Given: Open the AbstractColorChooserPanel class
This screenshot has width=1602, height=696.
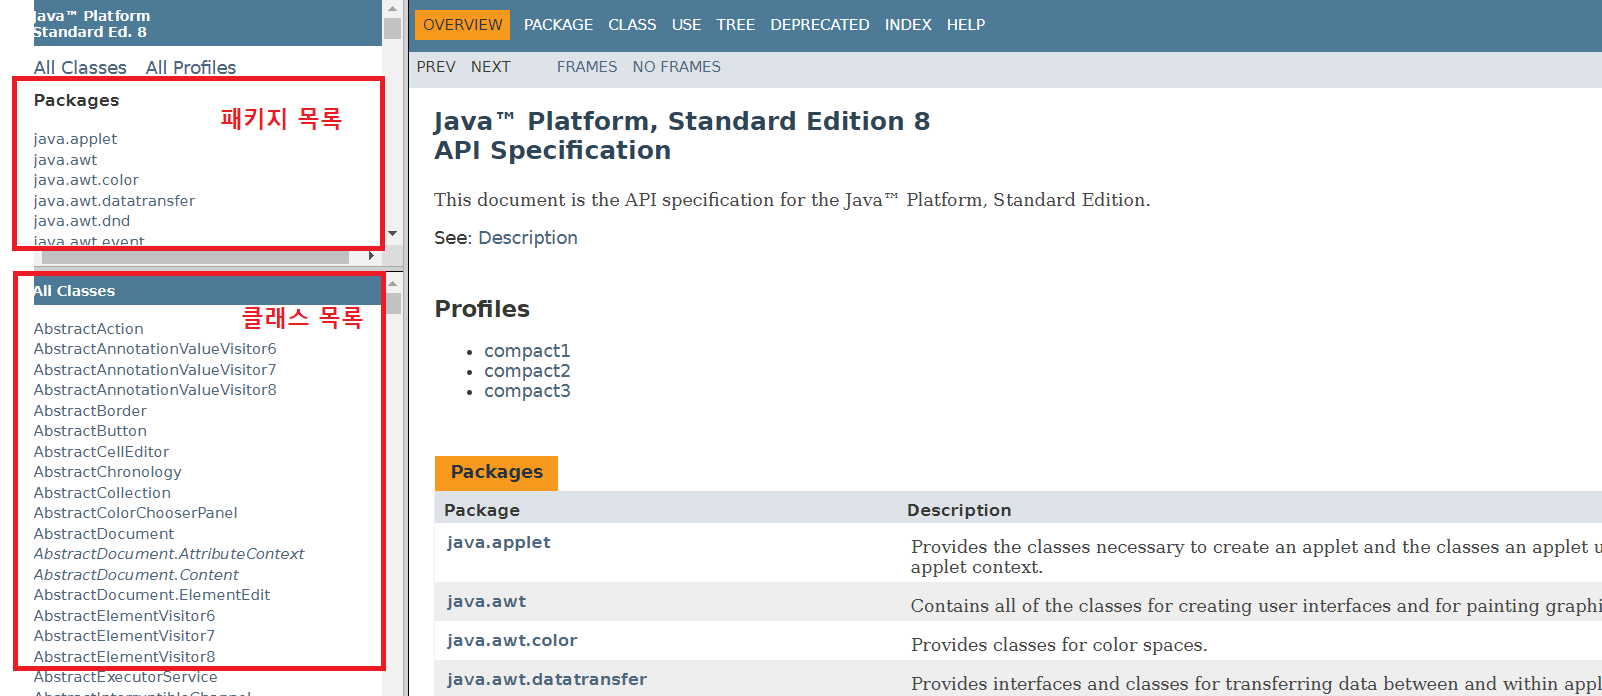Looking at the screenshot, I should pos(136,513).
